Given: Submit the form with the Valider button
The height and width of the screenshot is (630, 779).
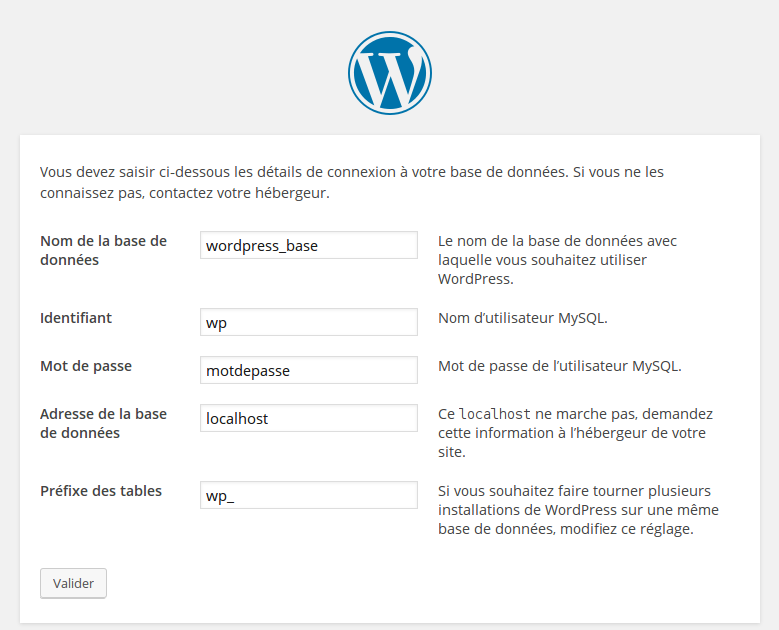Looking at the screenshot, I should coord(74,583).
